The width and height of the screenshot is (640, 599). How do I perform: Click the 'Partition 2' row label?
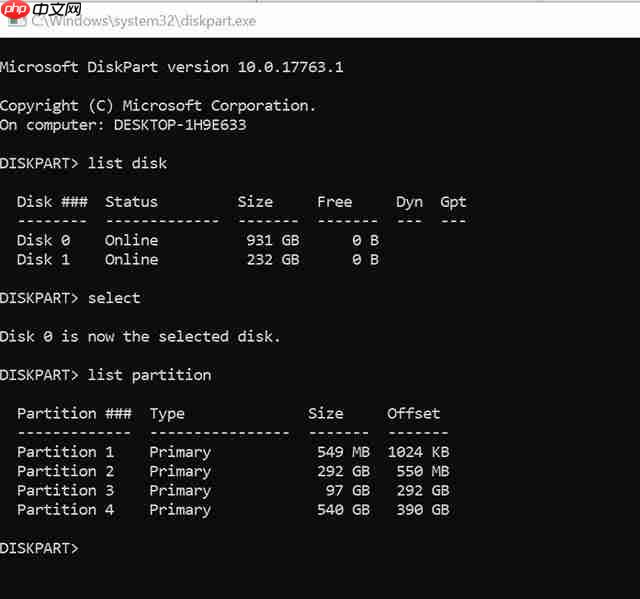coord(65,471)
